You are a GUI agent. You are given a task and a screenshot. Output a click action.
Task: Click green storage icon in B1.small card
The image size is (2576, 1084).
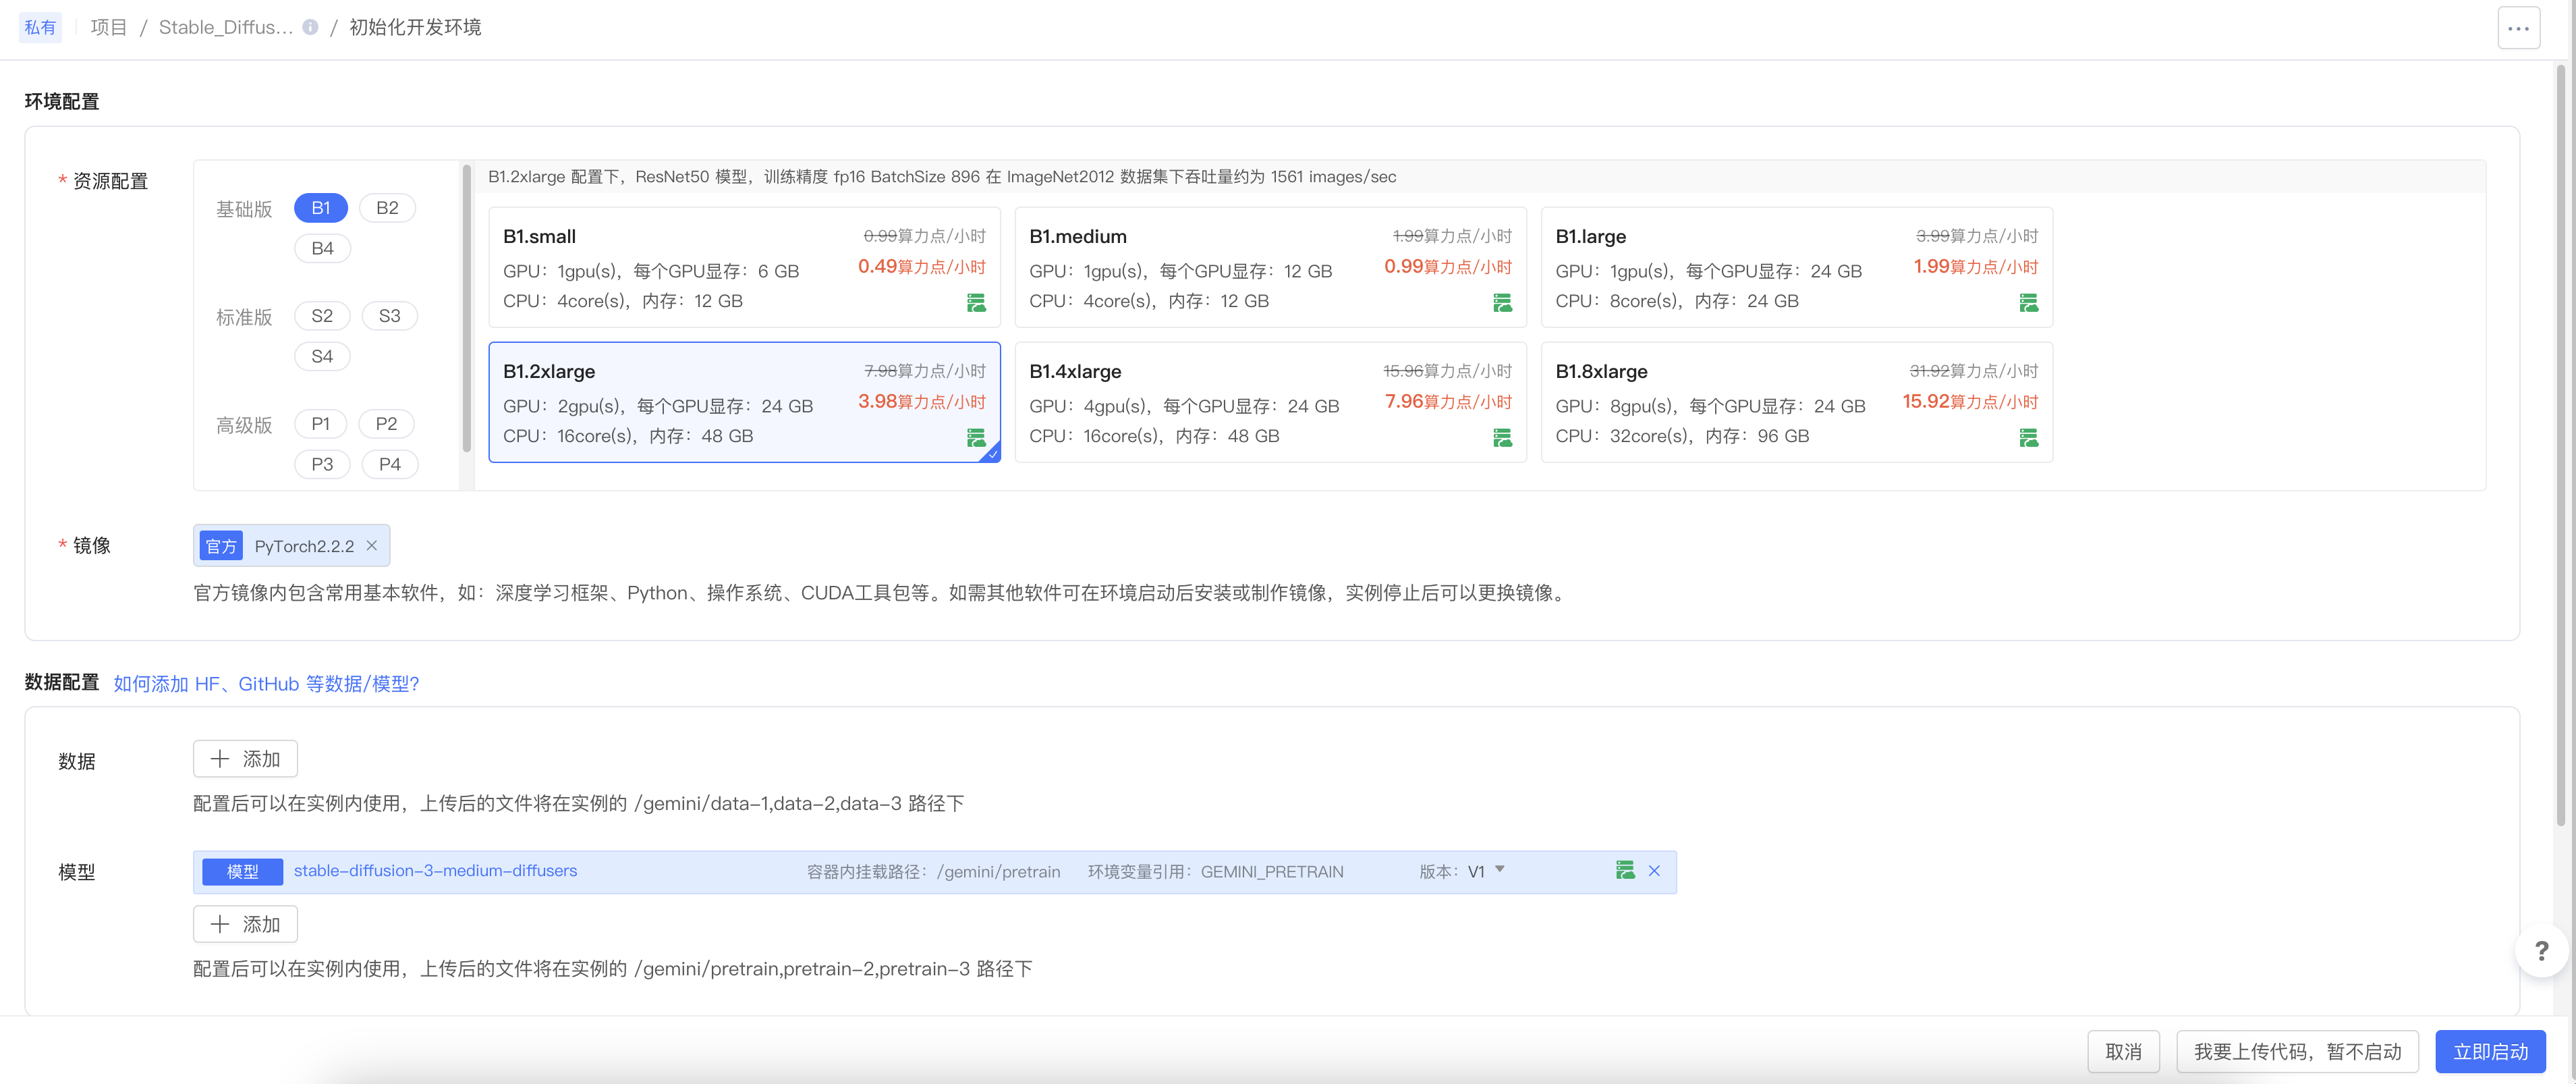click(976, 302)
